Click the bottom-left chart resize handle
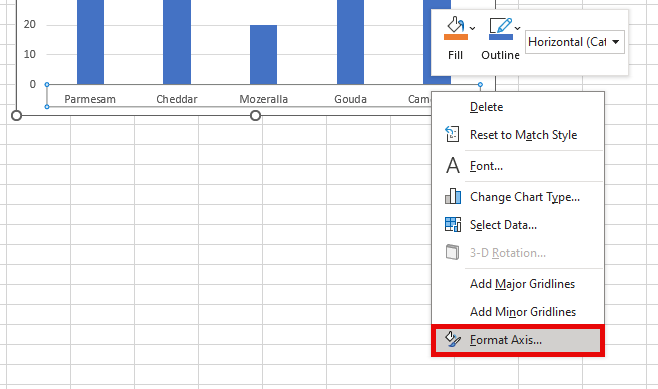658x389 pixels. (16, 115)
